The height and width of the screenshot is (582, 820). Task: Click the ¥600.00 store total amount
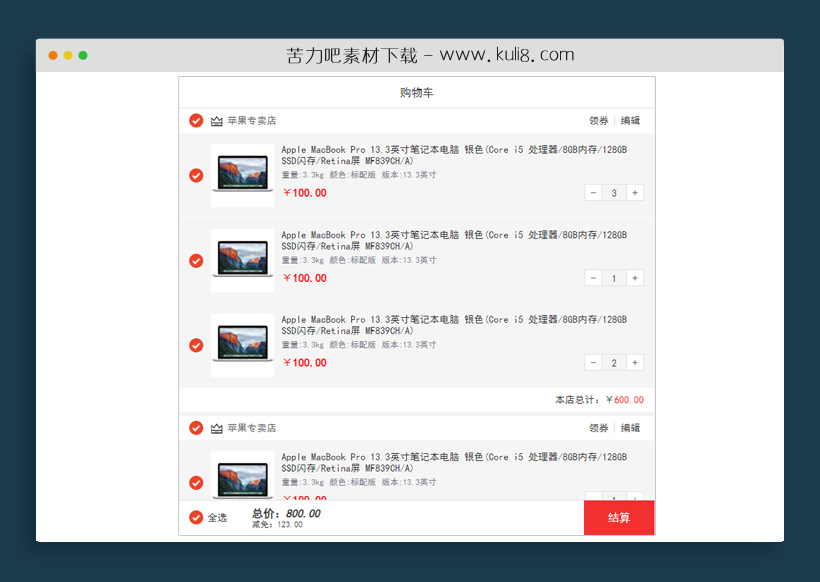[x=626, y=399]
